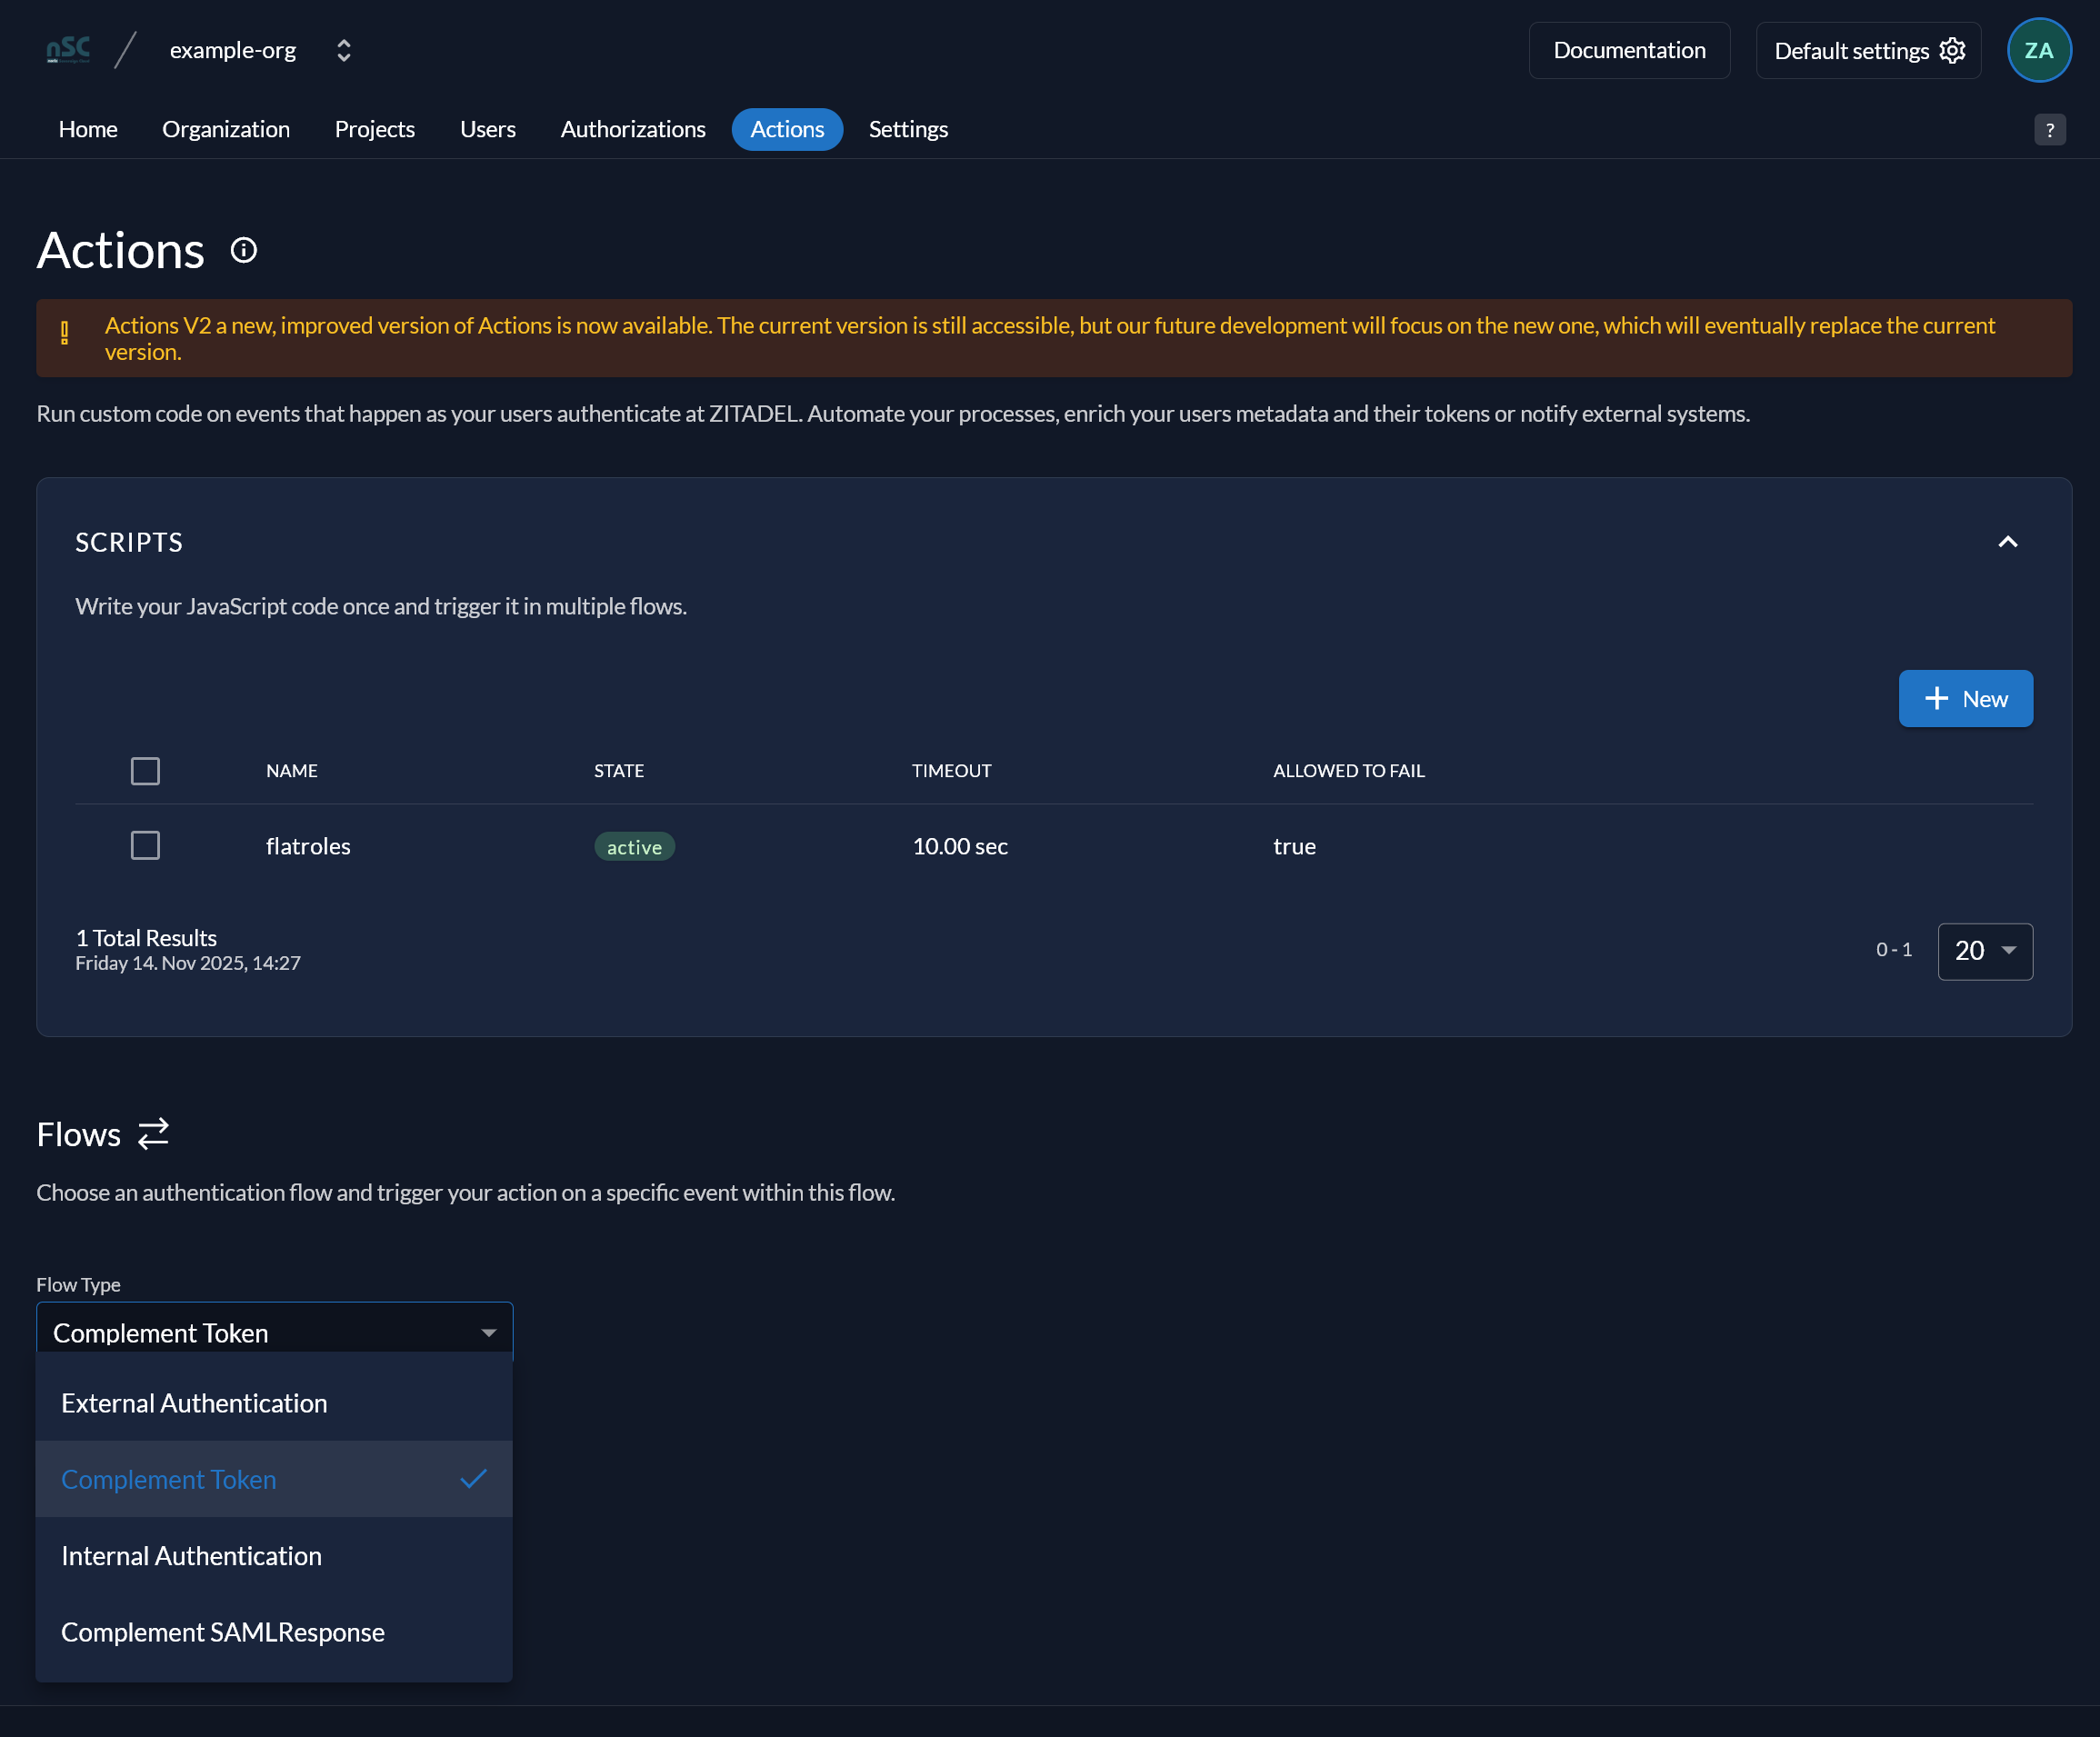Select External Authentication flow option

(274, 1403)
